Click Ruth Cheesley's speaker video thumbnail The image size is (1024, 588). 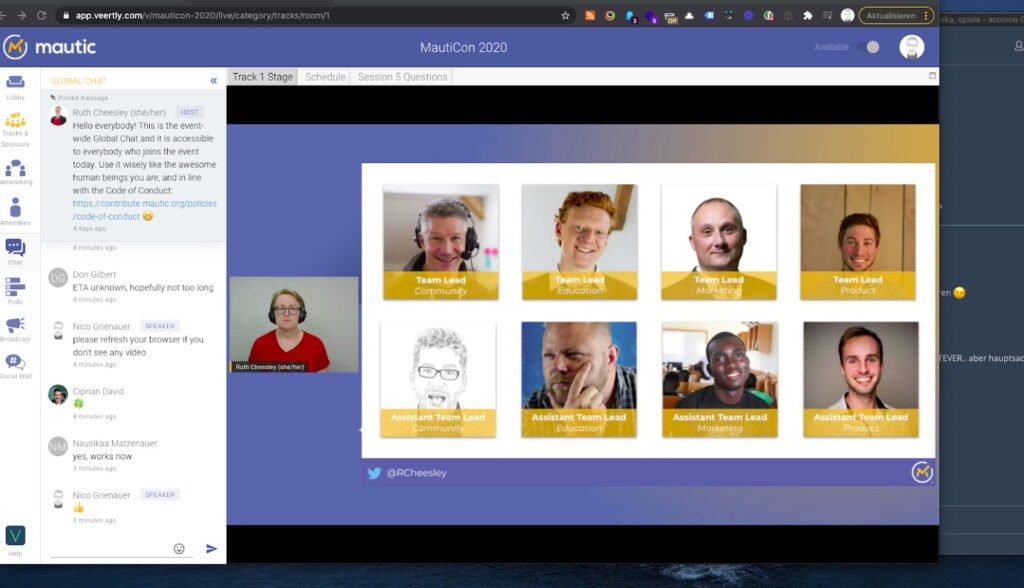point(294,325)
